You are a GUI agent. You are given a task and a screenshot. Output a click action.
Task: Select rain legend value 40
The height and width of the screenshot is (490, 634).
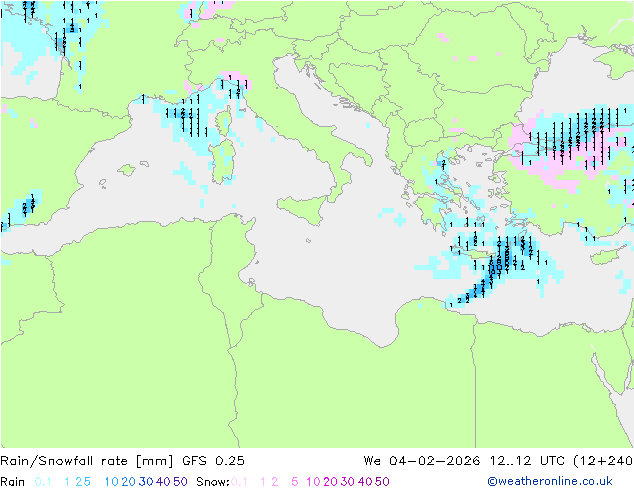163,482
